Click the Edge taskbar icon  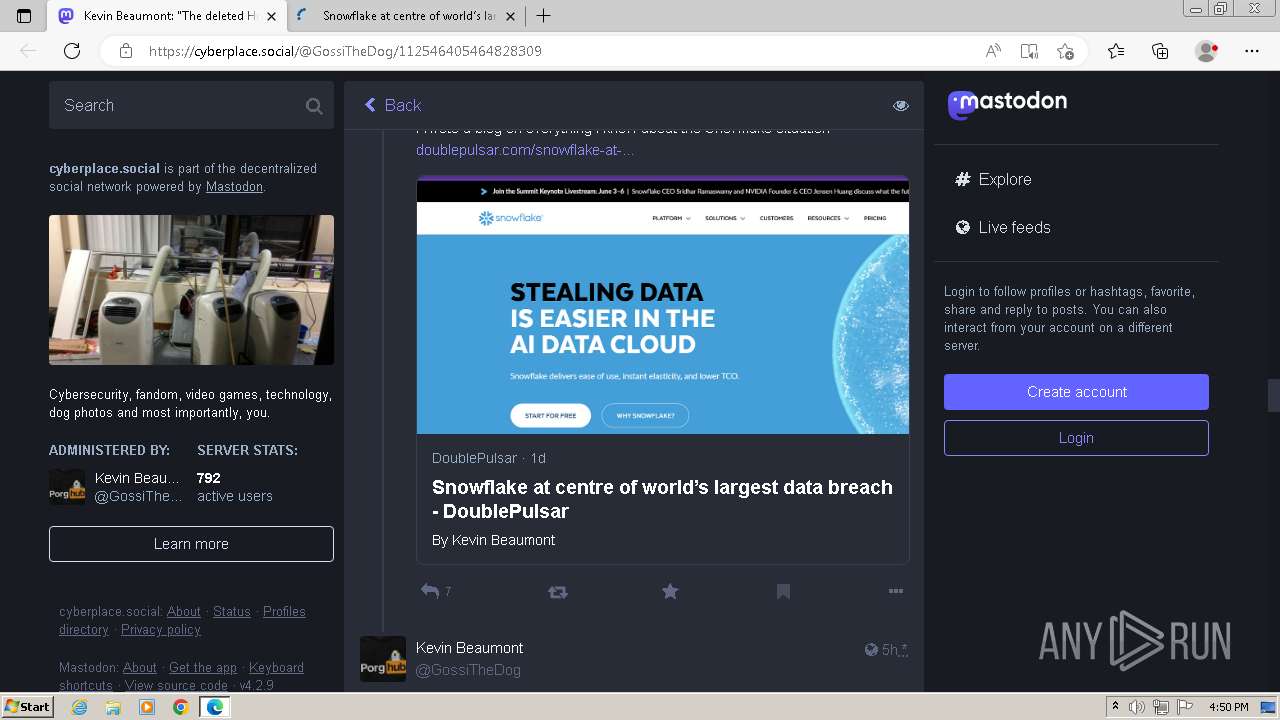click(x=214, y=707)
